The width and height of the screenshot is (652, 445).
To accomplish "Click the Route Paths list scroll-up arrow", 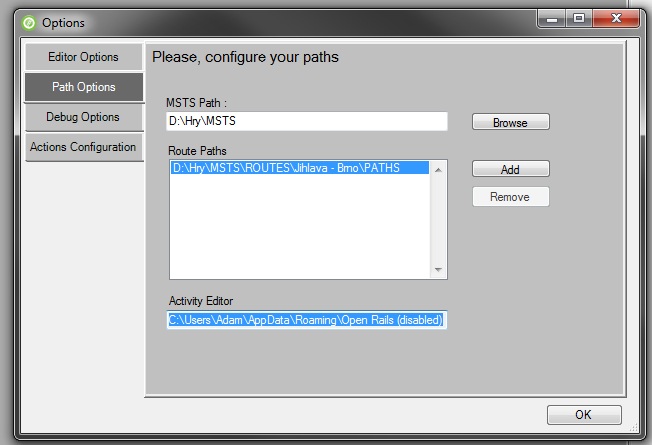I will click(x=438, y=169).
